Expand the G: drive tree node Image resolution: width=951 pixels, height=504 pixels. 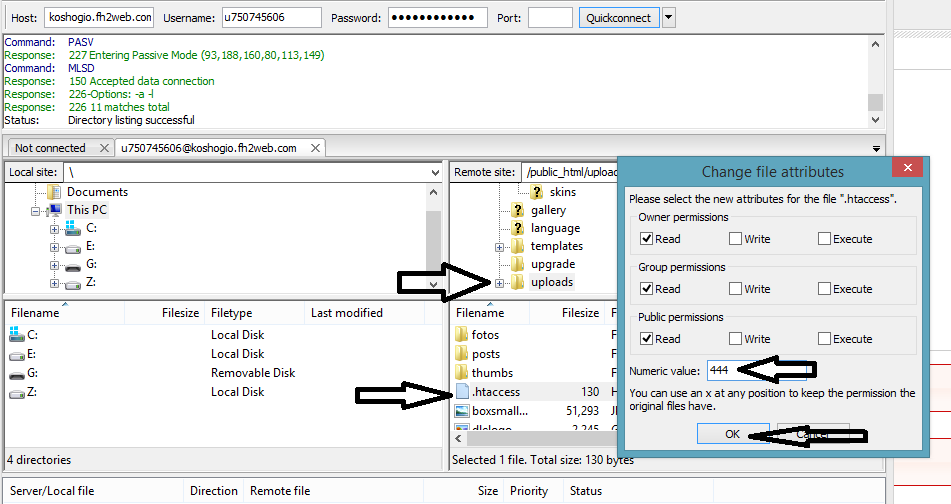pos(55,266)
